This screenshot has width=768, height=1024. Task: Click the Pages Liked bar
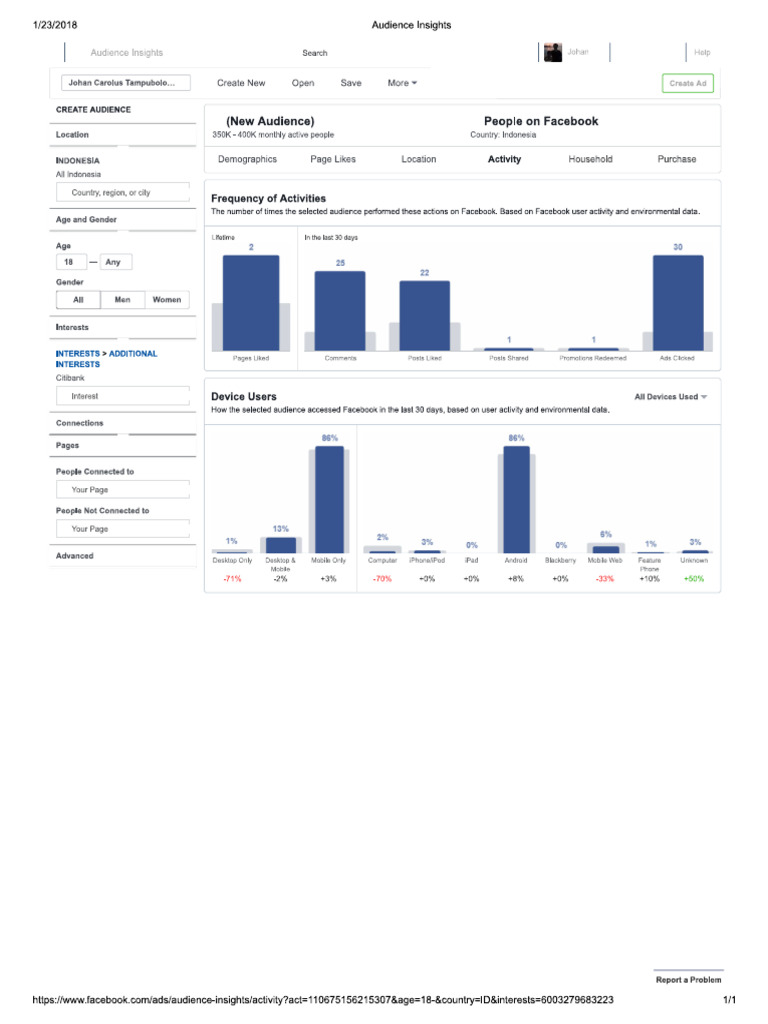click(x=251, y=303)
